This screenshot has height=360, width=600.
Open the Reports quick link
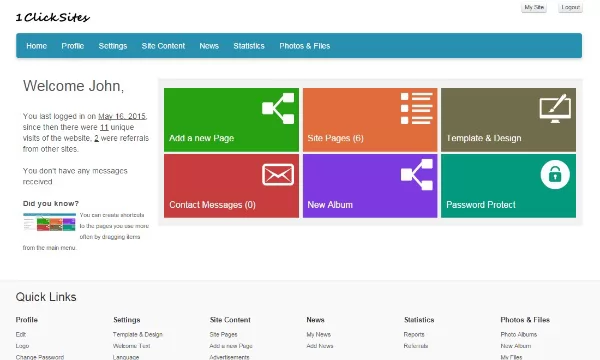click(x=414, y=334)
